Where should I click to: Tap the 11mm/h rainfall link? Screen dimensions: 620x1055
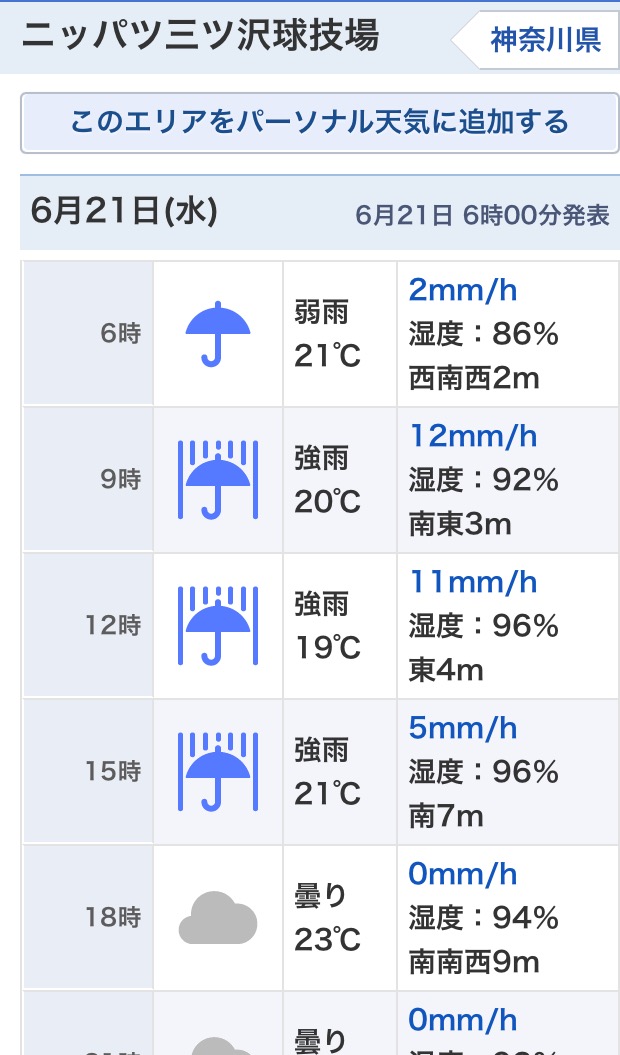coord(473,582)
